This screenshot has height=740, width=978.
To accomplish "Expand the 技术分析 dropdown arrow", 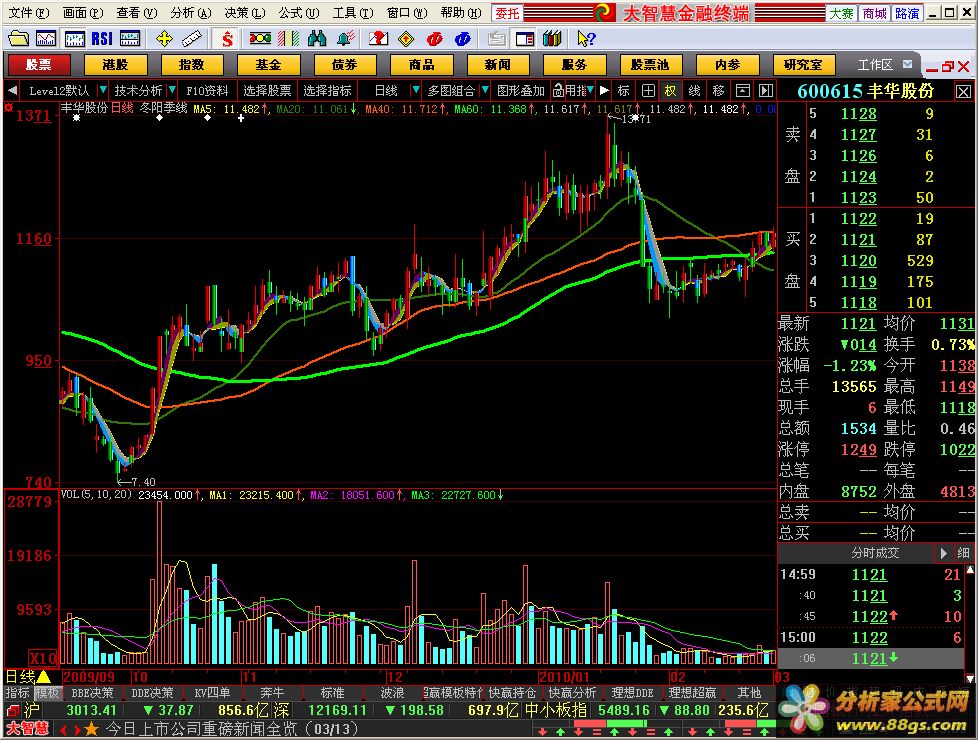I will pos(172,90).
